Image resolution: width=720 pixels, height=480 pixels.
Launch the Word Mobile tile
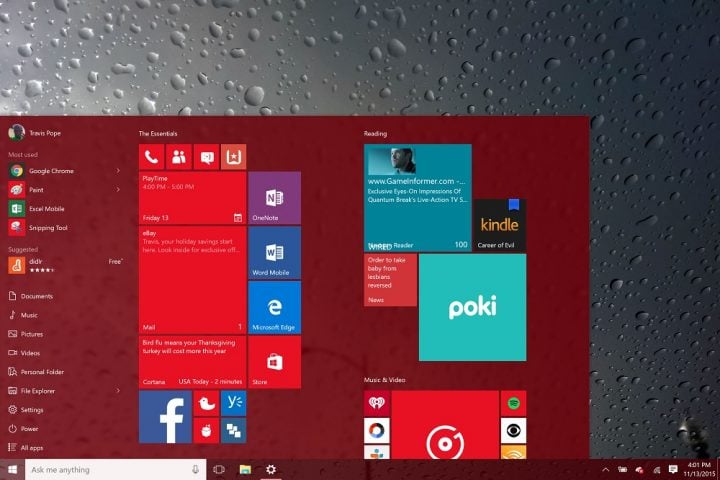coord(275,253)
